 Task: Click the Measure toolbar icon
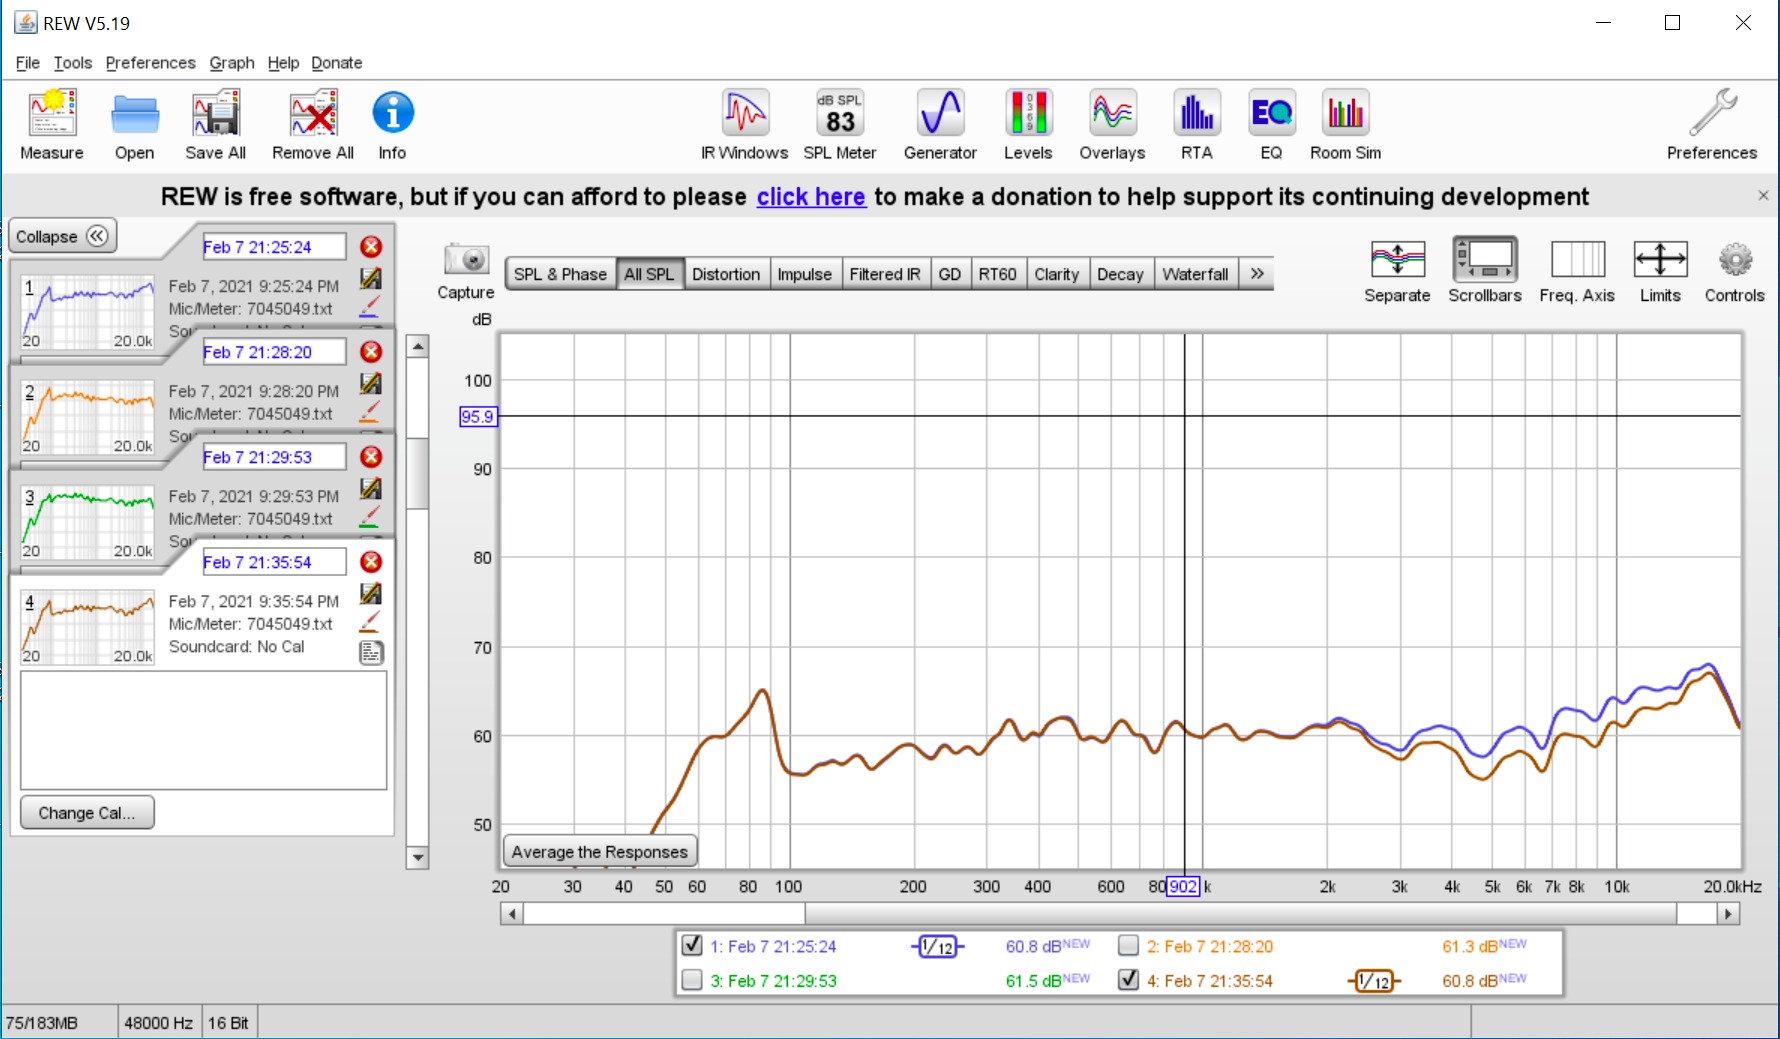tap(52, 124)
